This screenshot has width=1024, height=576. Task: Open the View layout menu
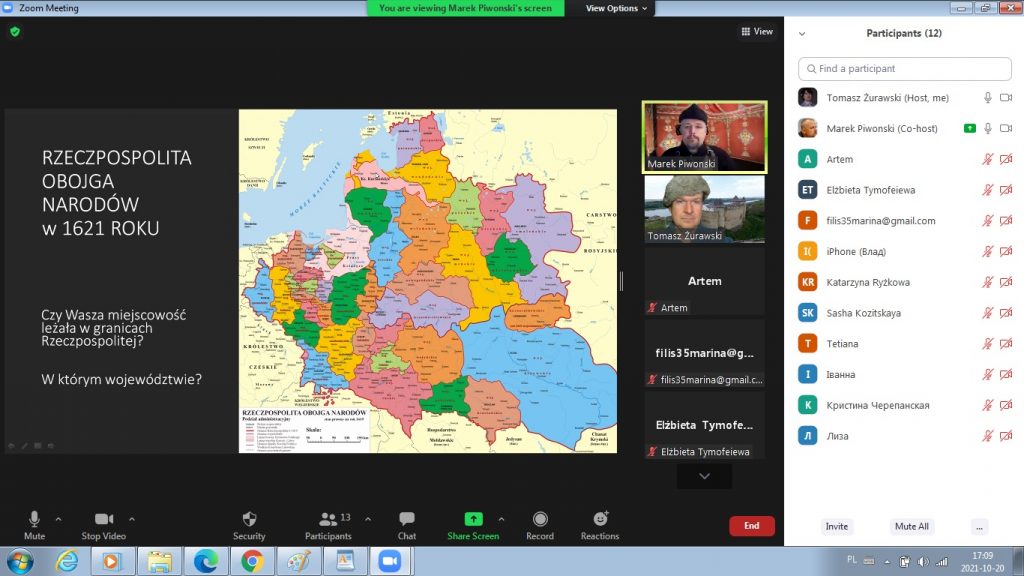757,32
